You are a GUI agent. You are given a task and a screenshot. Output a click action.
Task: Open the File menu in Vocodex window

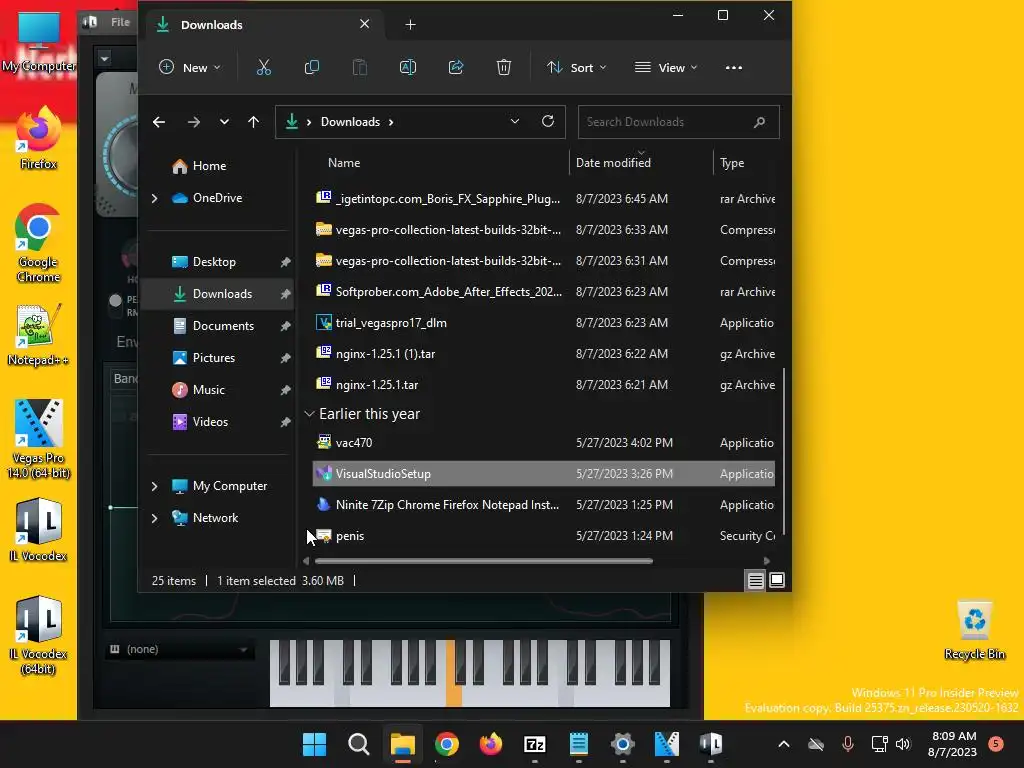point(120,22)
